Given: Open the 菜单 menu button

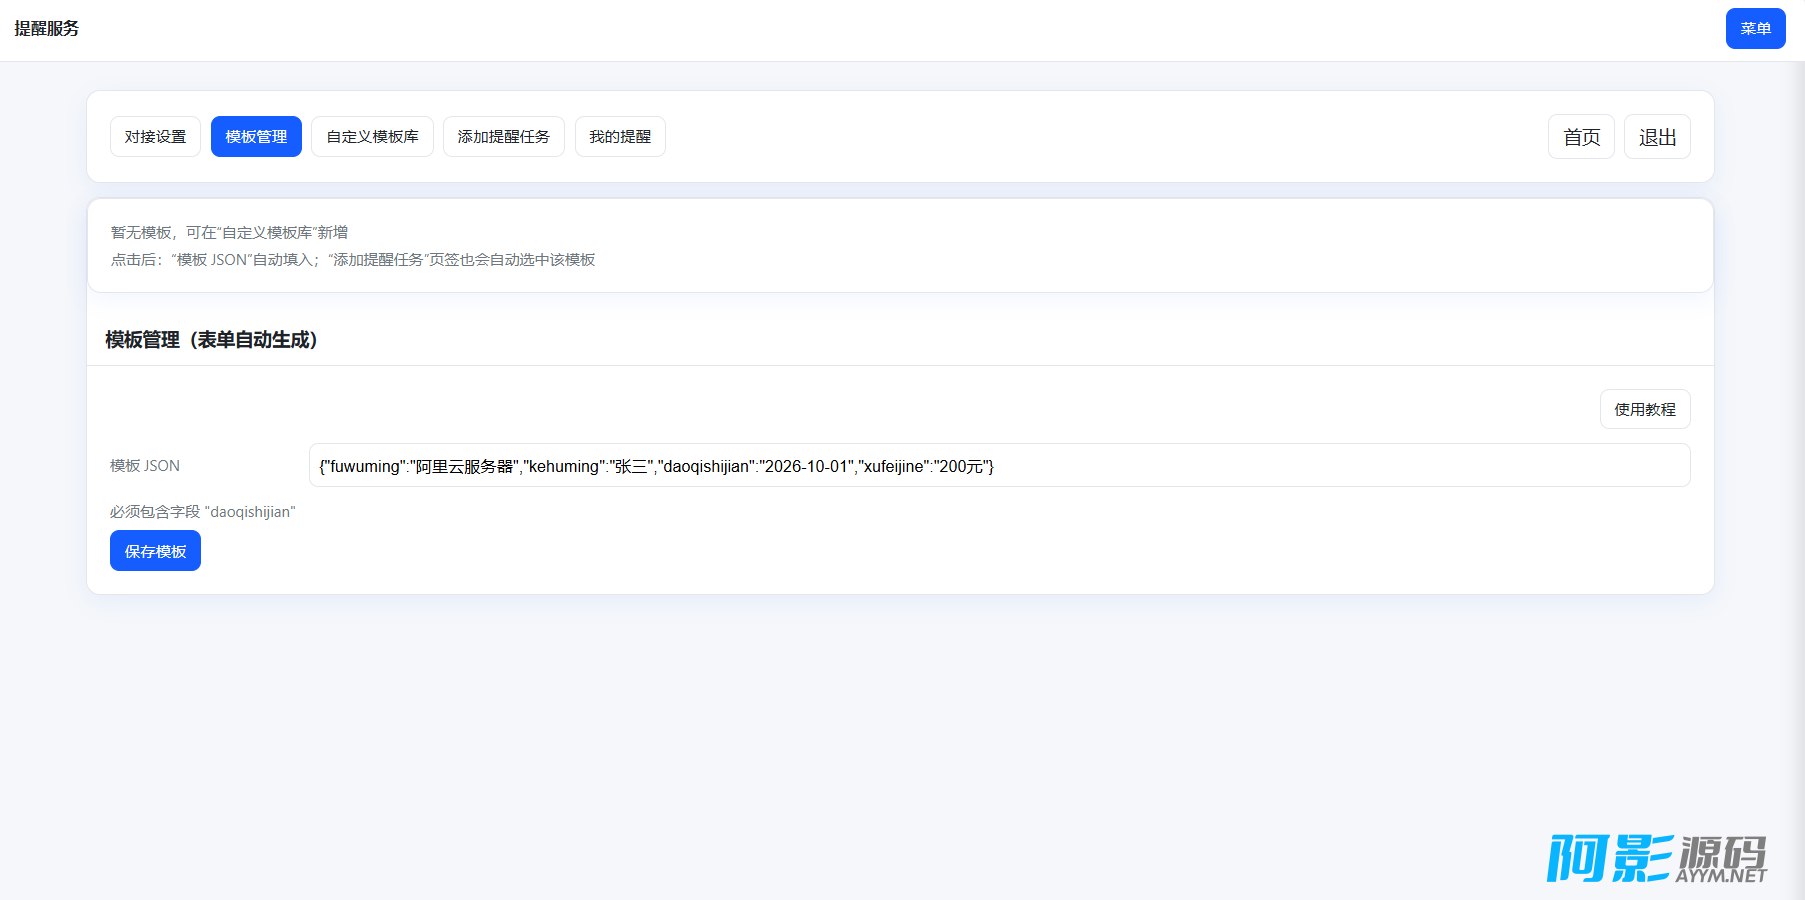Looking at the screenshot, I should [x=1755, y=29].
